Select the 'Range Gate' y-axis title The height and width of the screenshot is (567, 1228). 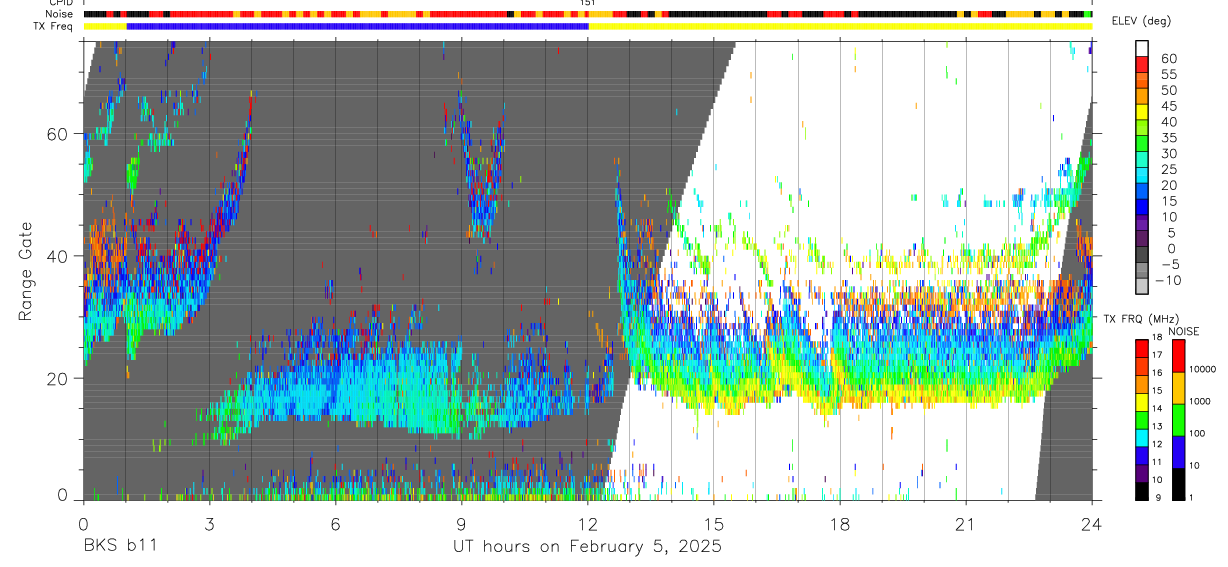[x=26, y=272]
